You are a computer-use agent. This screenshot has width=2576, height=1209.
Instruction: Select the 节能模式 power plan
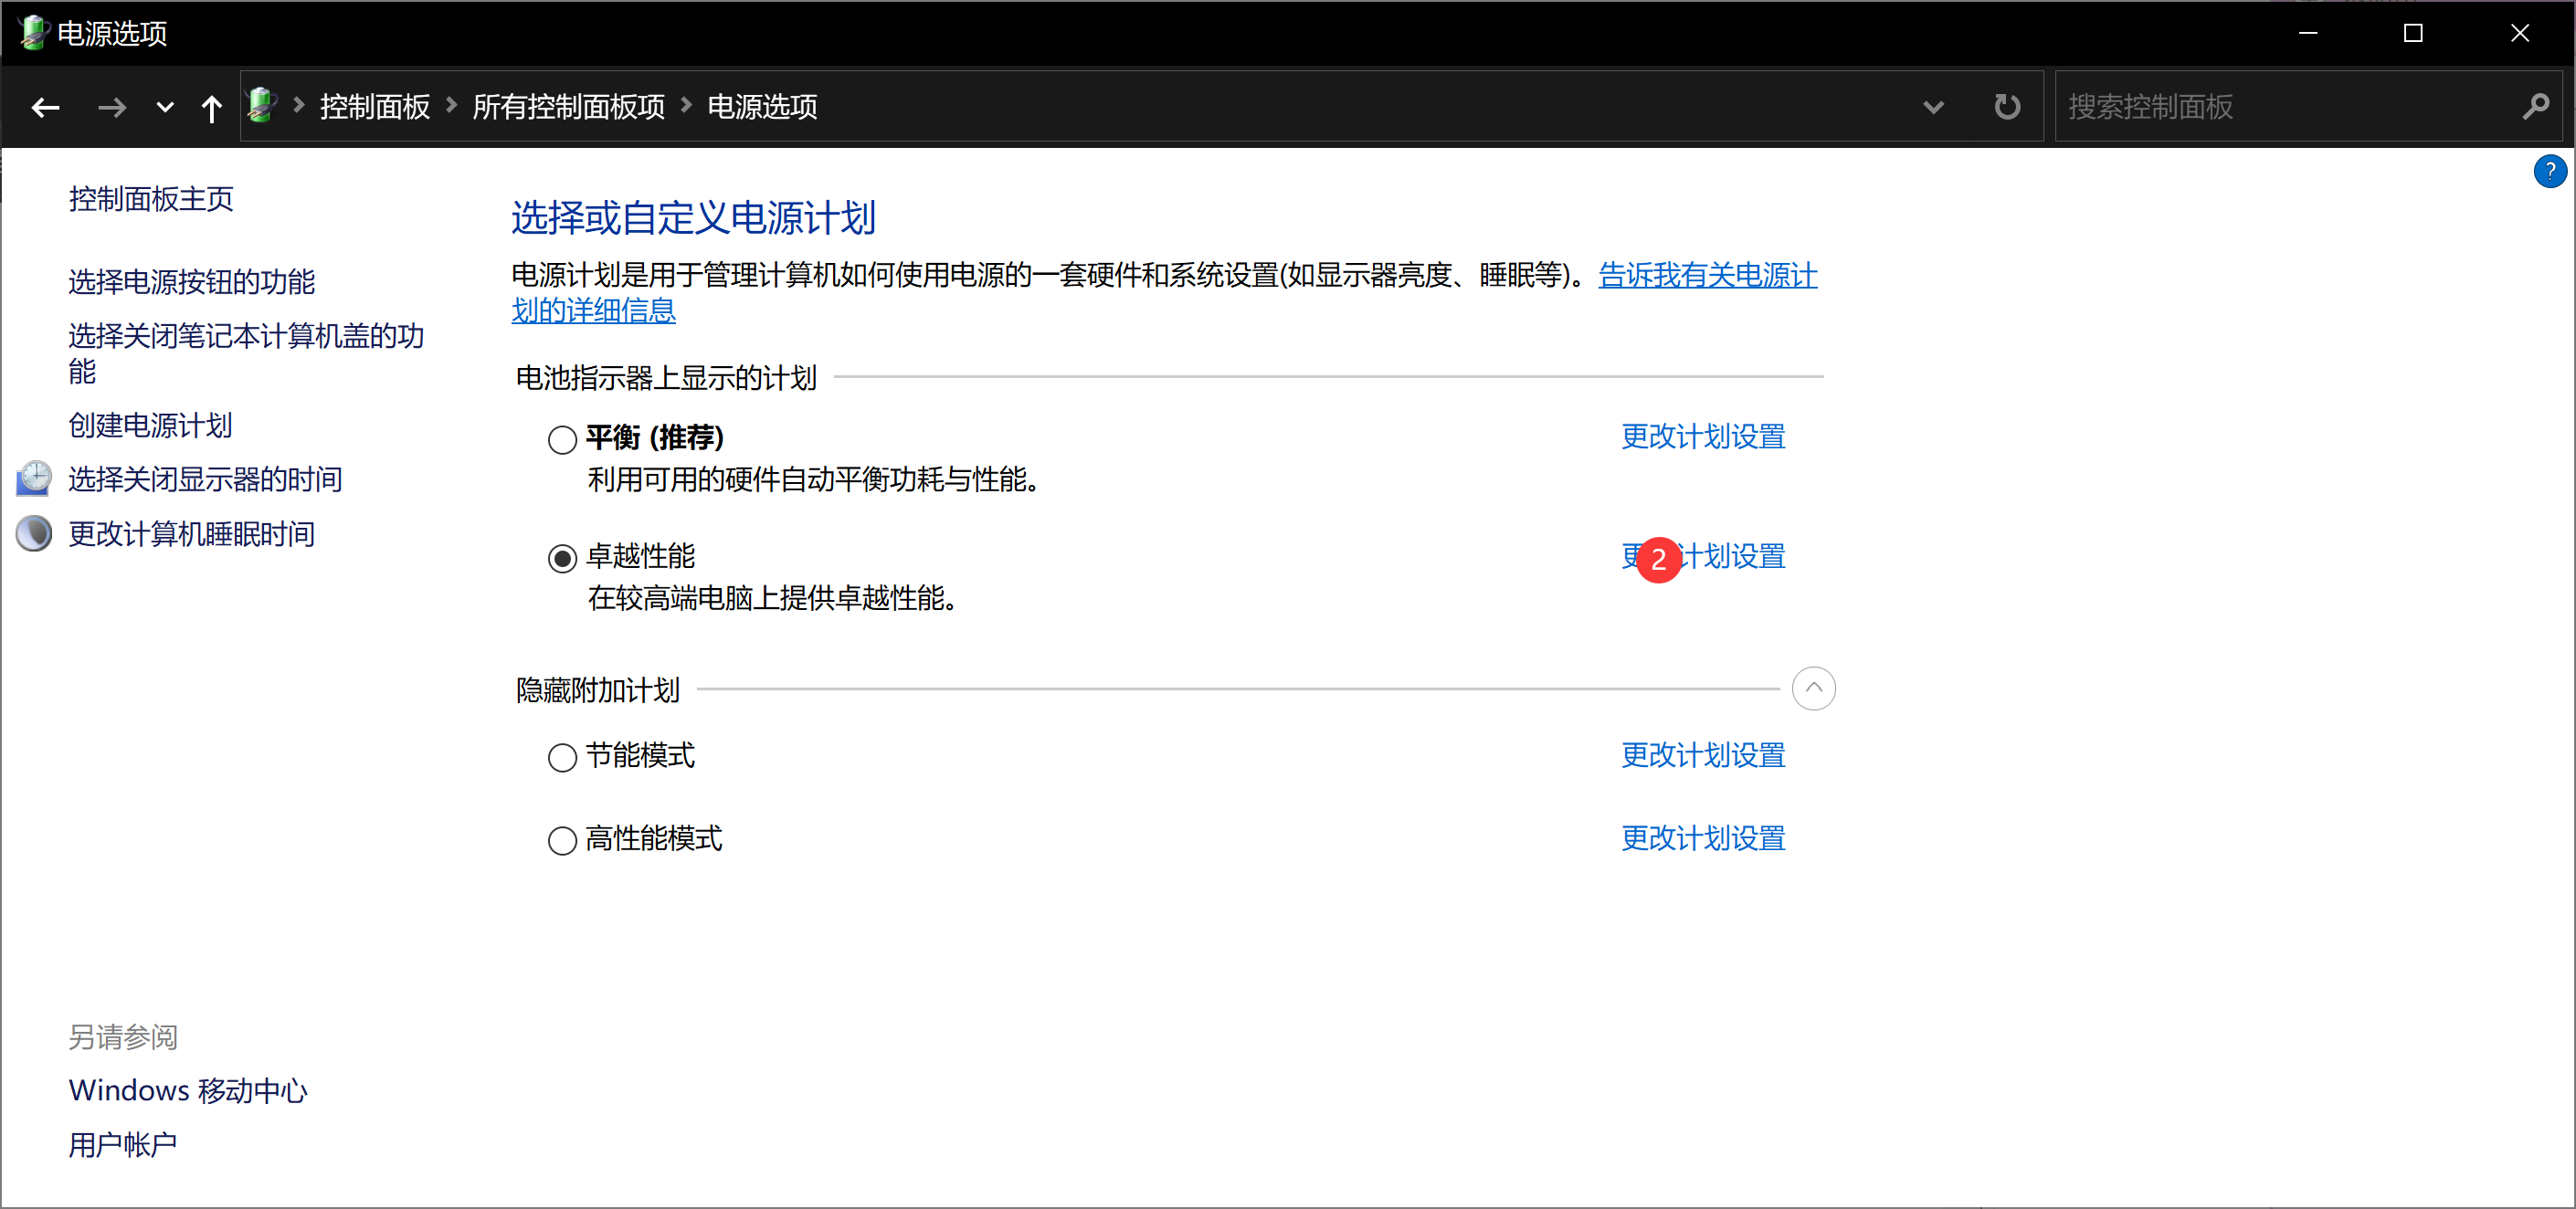[x=562, y=758]
